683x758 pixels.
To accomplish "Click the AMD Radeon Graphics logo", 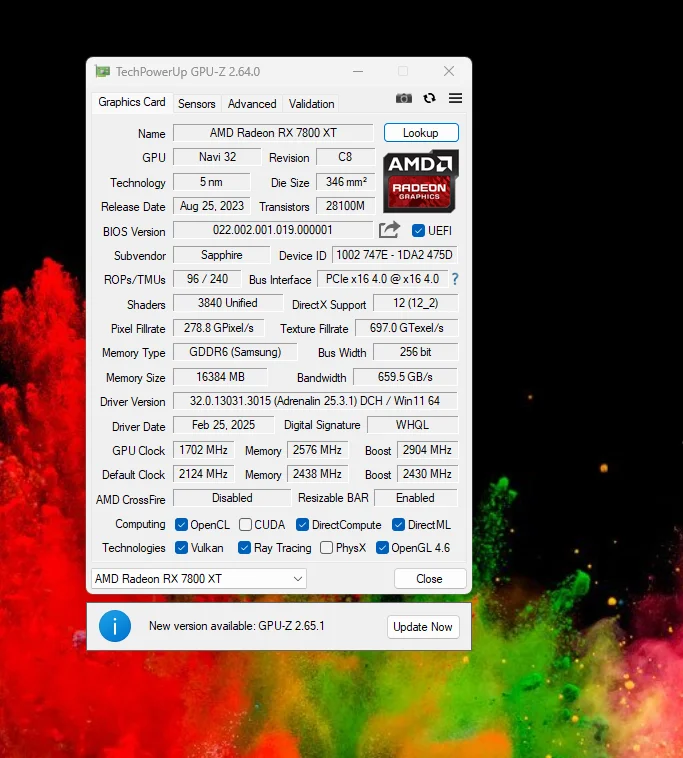I will click(x=421, y=181).
